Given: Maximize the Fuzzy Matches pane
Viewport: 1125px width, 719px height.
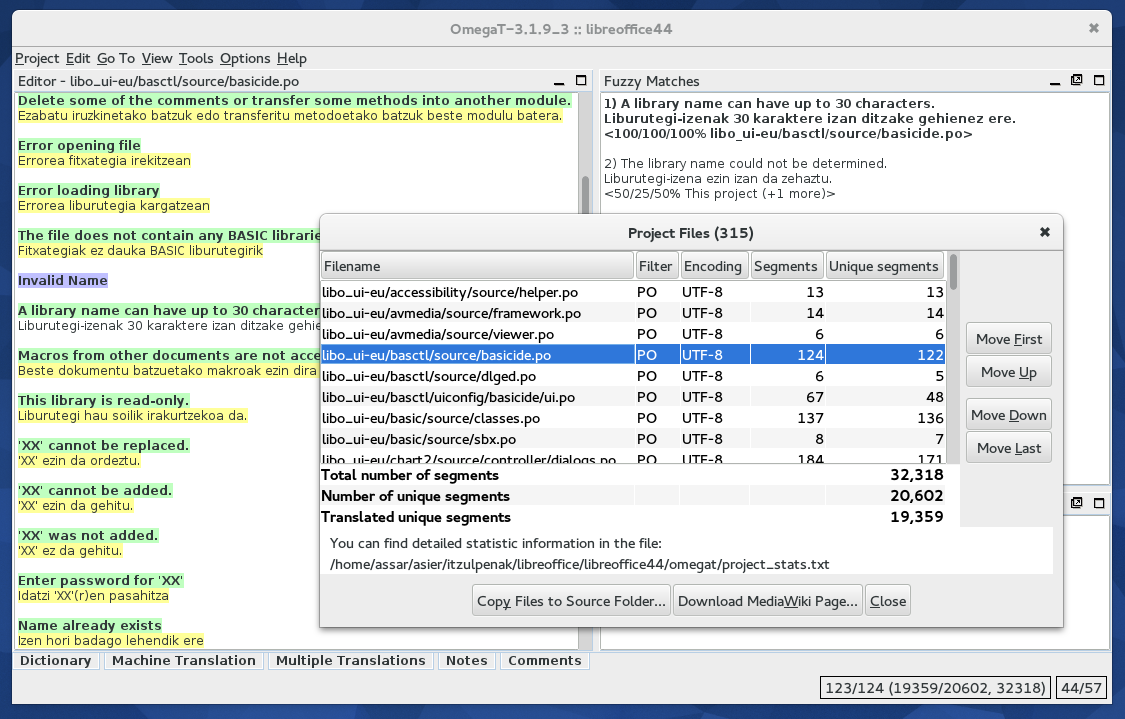Looking at the screenshot, I should click(1098, 81).
